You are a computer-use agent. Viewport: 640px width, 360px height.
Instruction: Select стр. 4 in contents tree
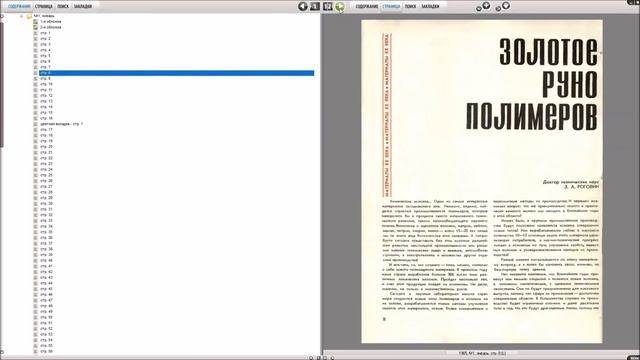45,50
